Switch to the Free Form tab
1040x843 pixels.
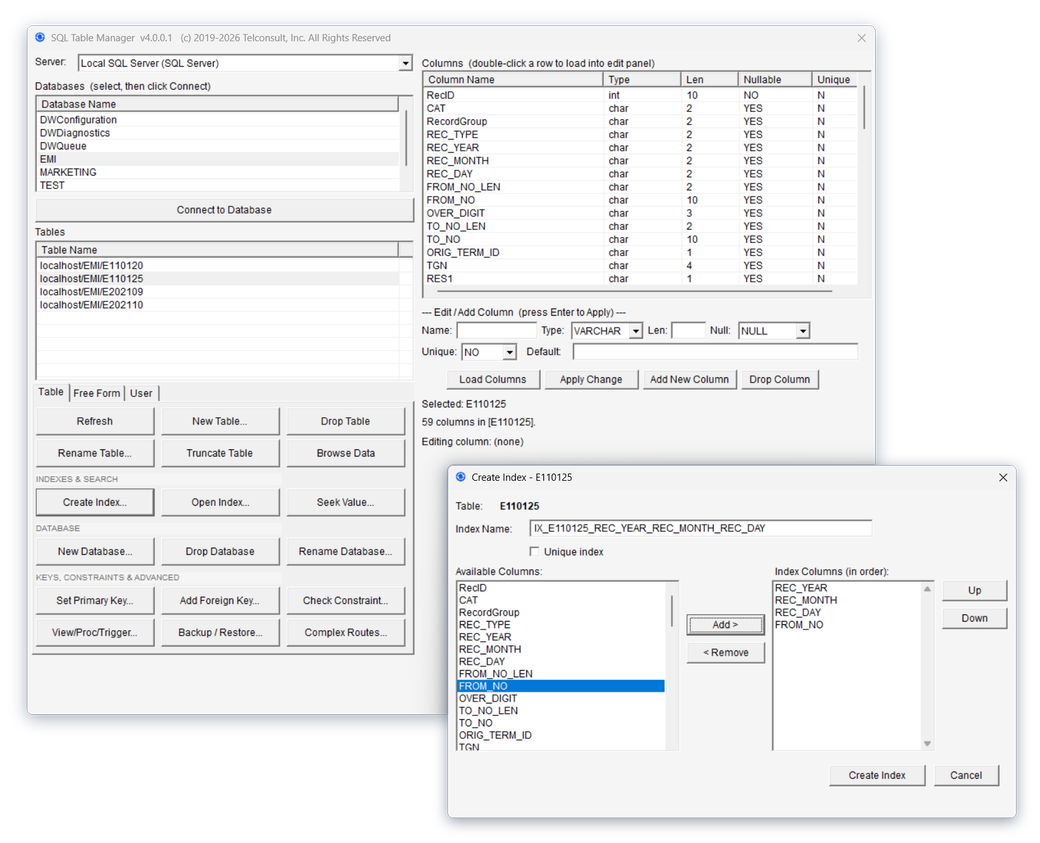pyautogui.click(x=97, y=393)
